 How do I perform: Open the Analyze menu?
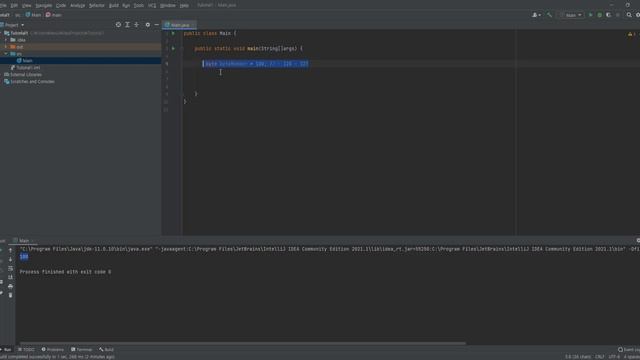(78, 5)
